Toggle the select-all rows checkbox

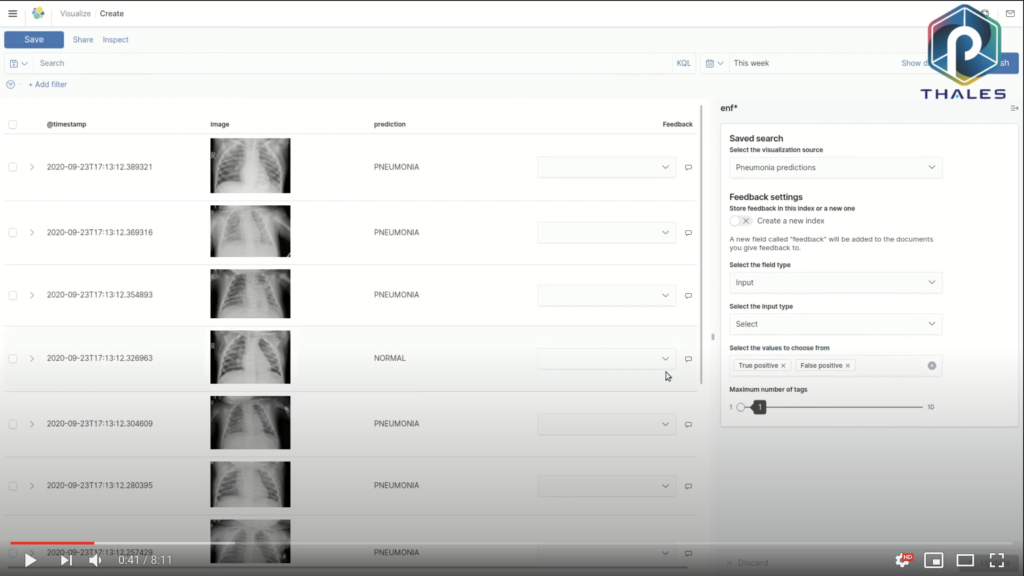click(x=12, y=124)
